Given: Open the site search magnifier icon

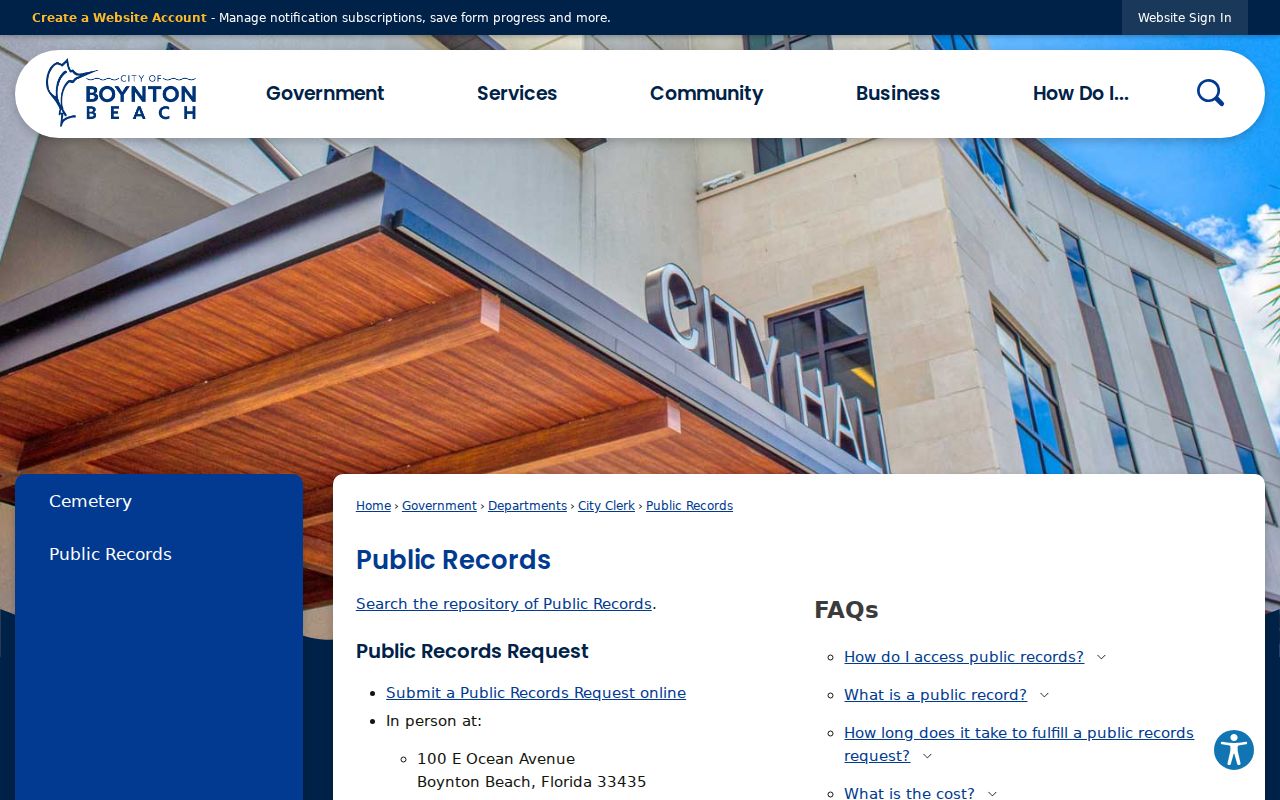Looking at the screenshot, I should pyautogui.click(x=1210, y=93).
